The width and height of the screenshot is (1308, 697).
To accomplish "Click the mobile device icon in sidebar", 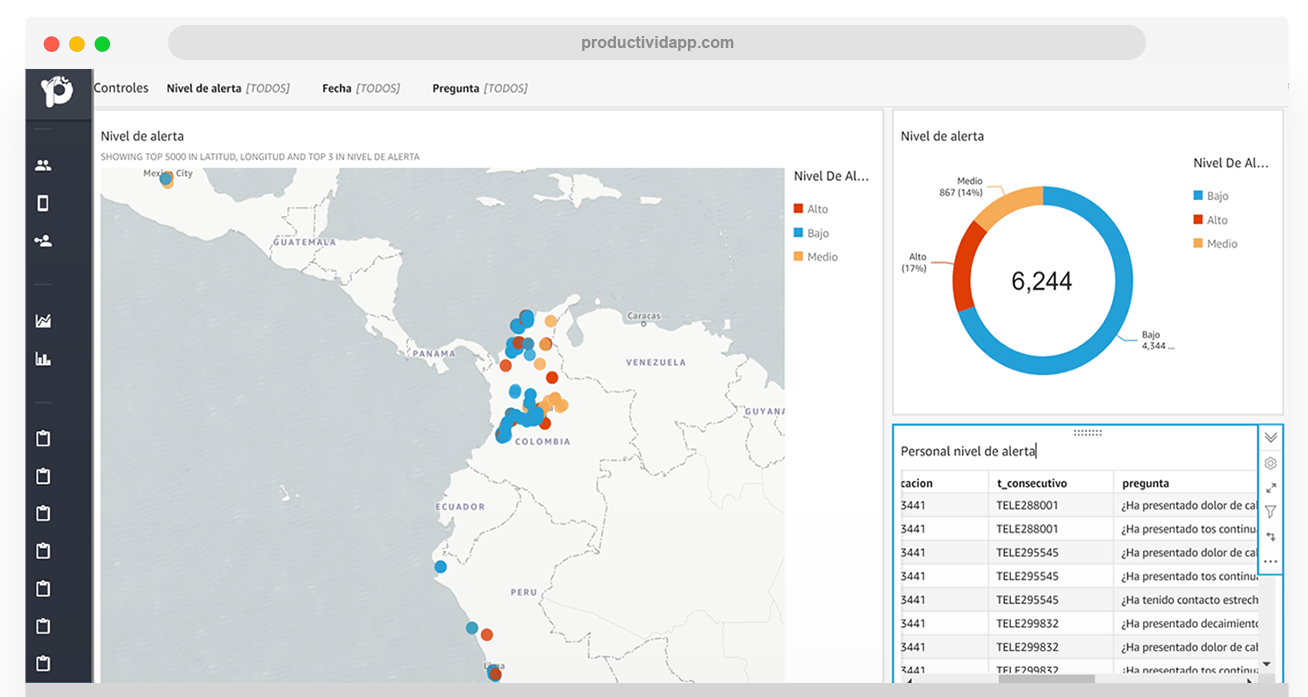I will coord(43,203).
